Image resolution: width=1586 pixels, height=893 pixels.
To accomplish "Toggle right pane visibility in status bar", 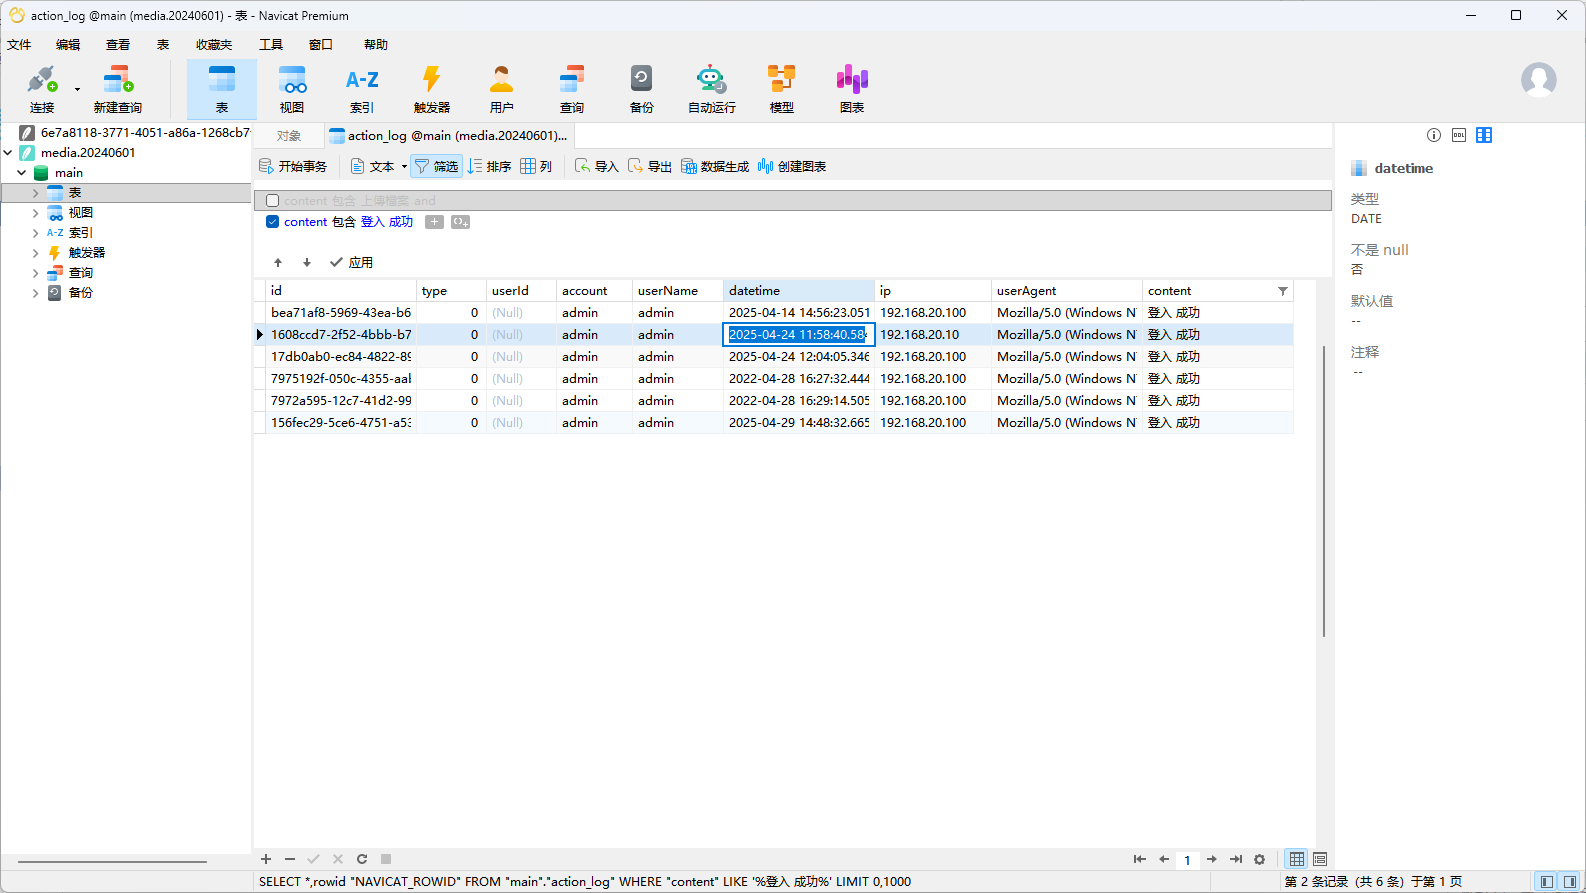I will 1570,881.
